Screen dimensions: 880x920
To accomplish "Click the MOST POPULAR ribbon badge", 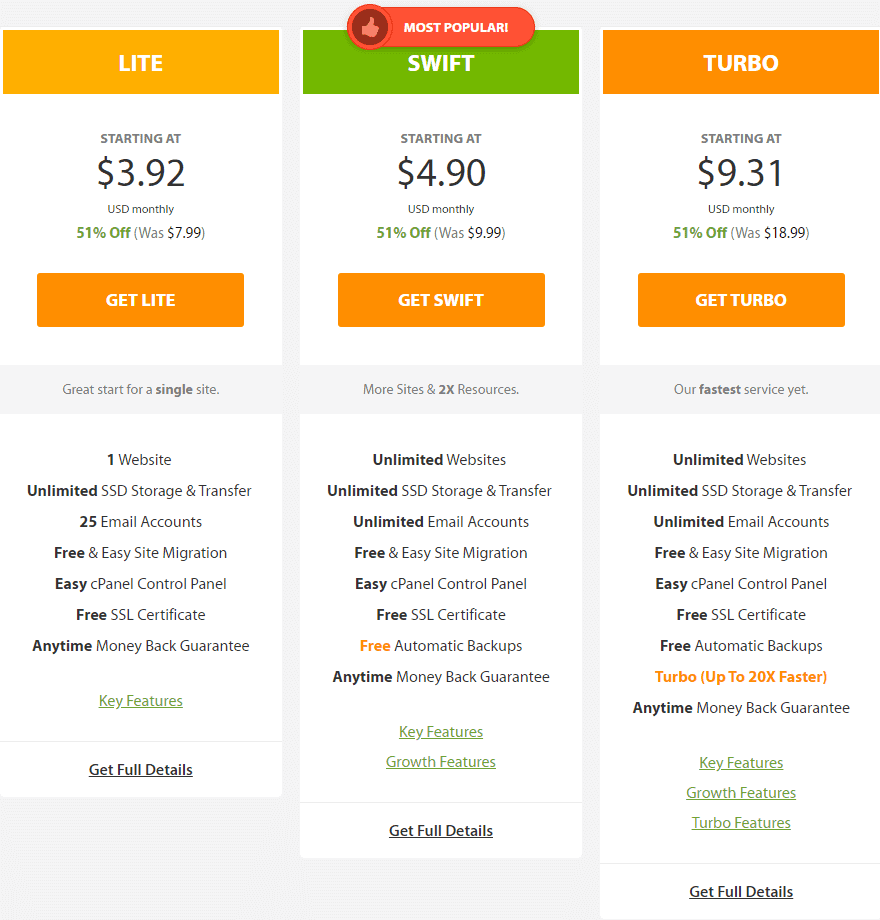I will pos(440,27).
